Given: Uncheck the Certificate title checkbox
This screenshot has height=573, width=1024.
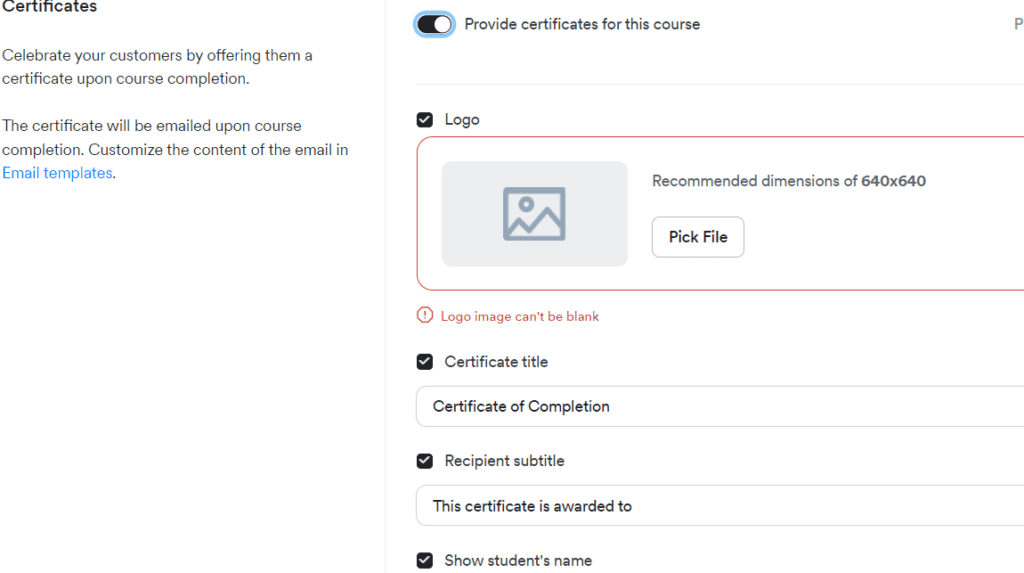Looking at the screenshot, I should click(x=425, y=362).
